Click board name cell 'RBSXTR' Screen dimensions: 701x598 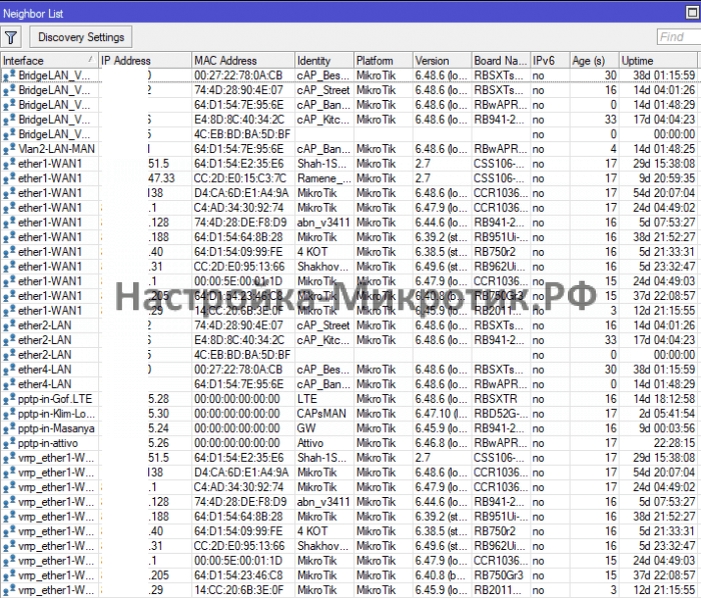coord(495,399)
